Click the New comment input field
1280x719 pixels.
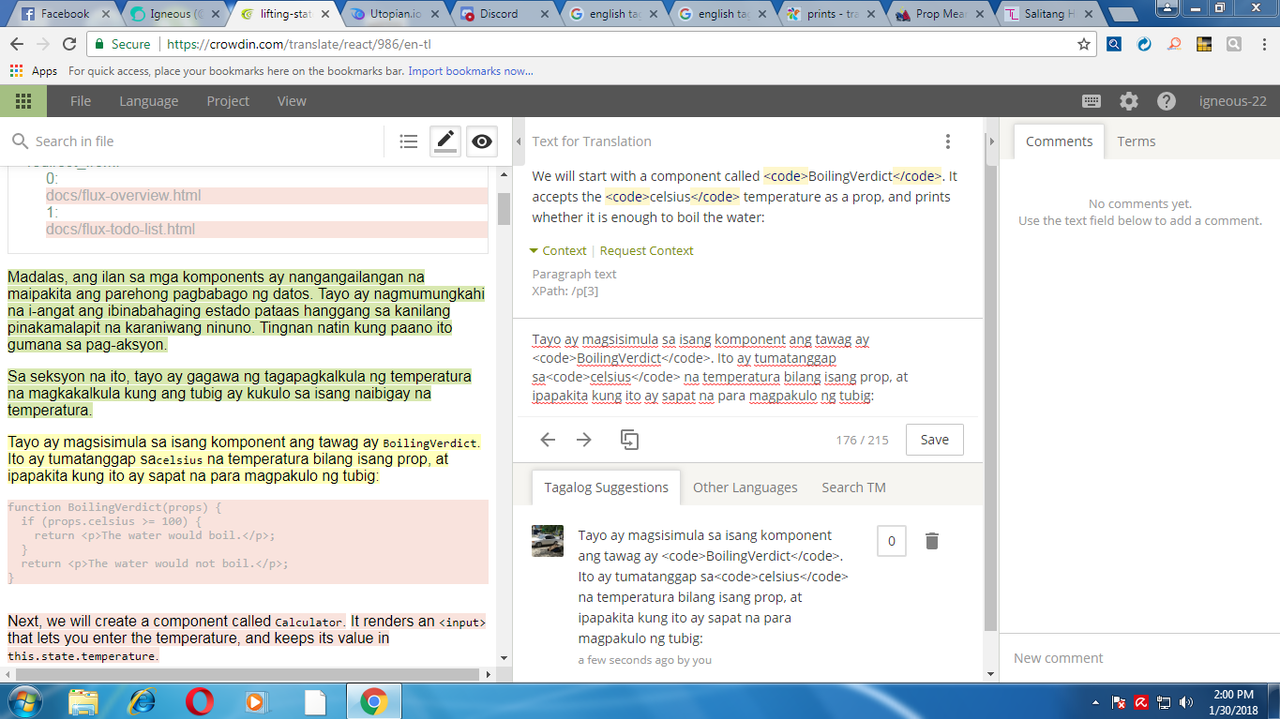click(x=1140, y=658)
